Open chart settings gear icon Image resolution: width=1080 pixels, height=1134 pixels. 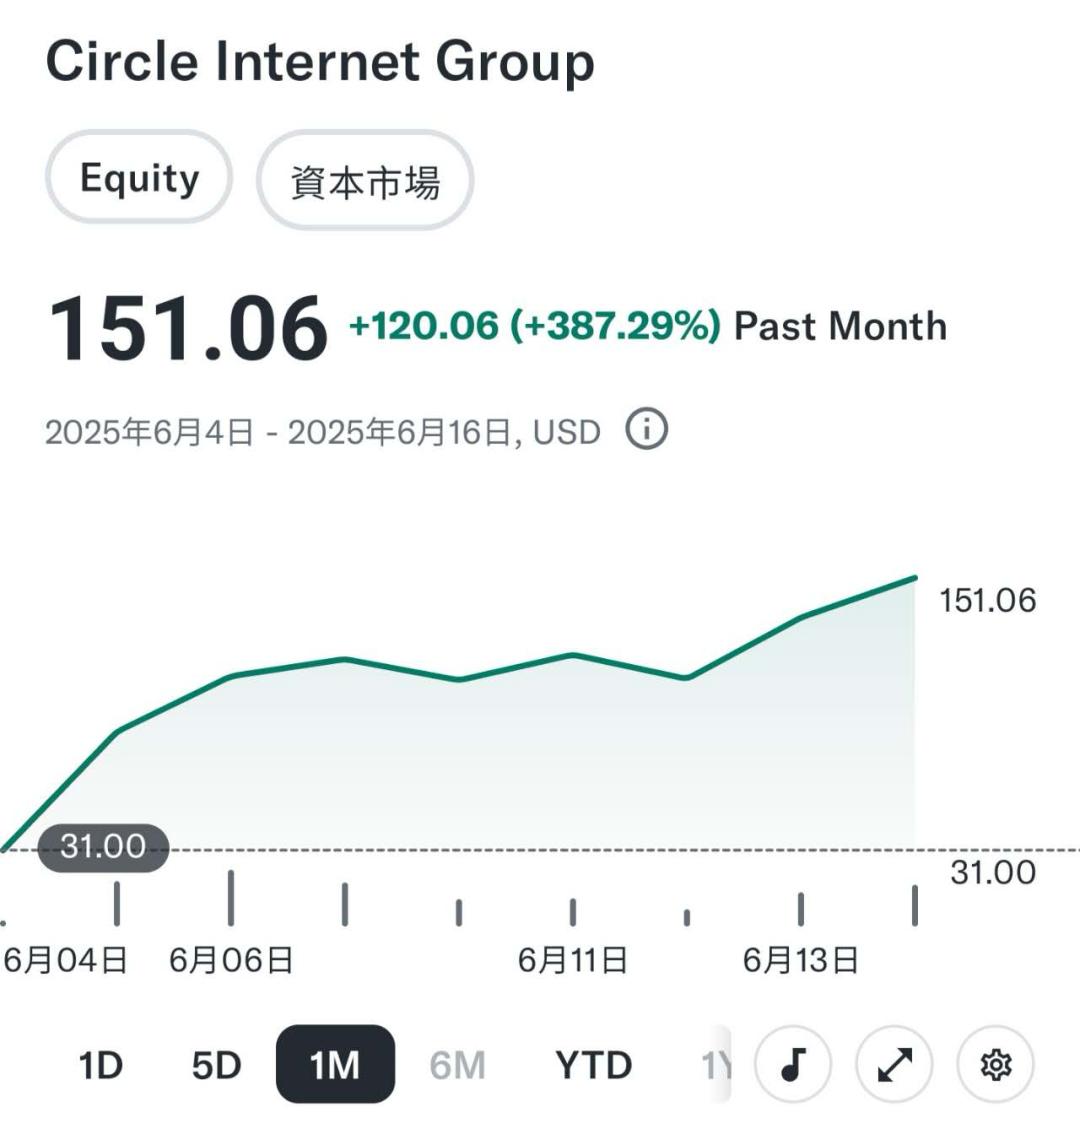(995, 1065)
